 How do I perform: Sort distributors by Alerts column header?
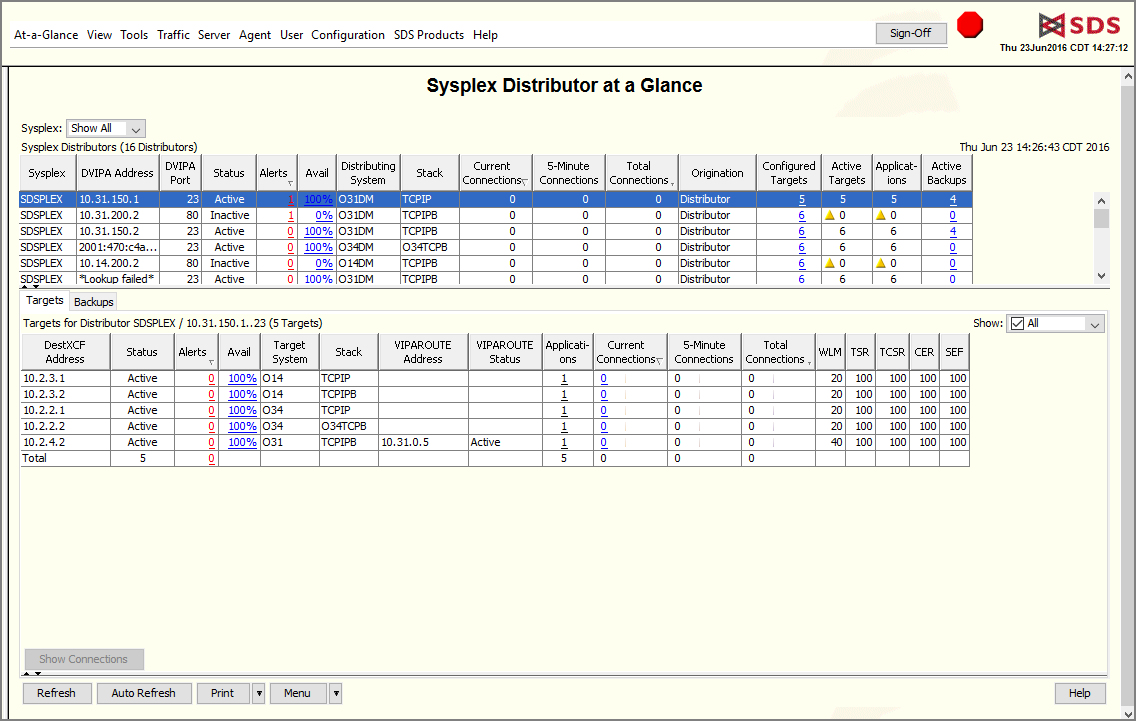[x=276, y=173]
